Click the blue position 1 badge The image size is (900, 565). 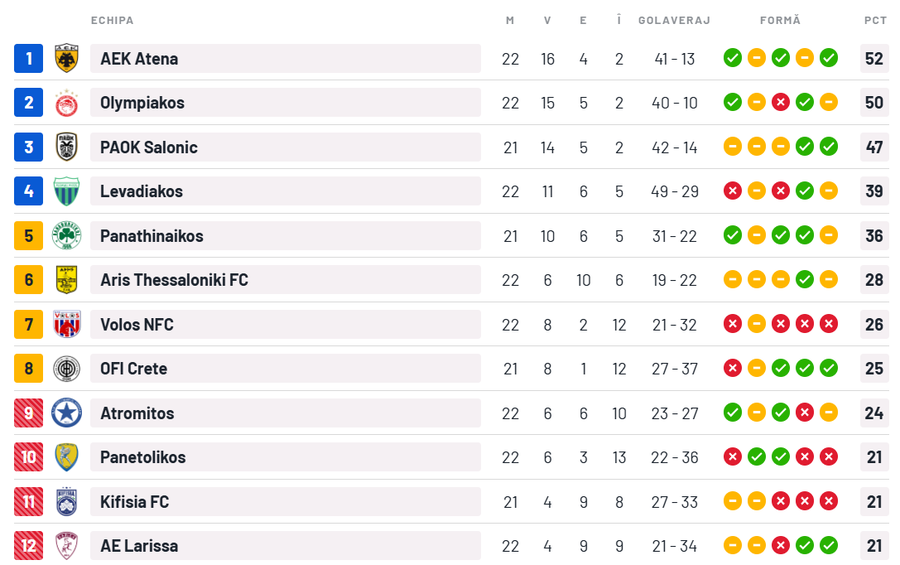(29, 59)
